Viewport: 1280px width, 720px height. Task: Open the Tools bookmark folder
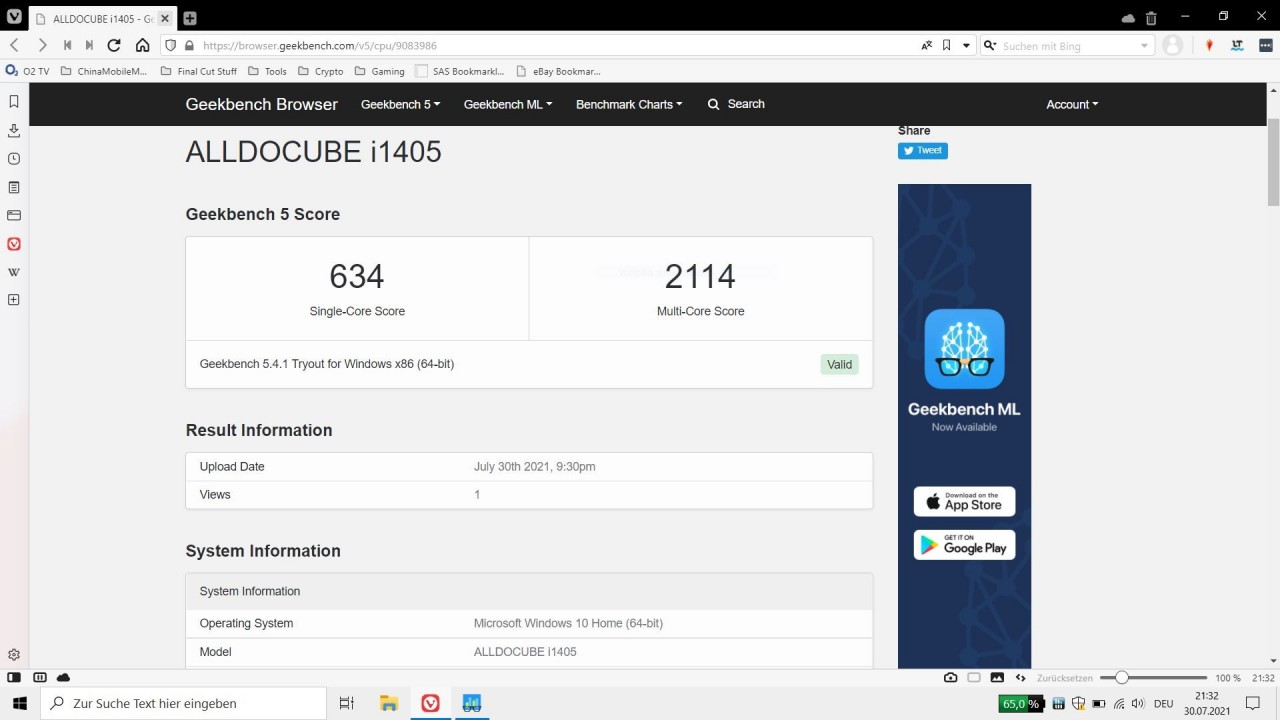[267, 71]
